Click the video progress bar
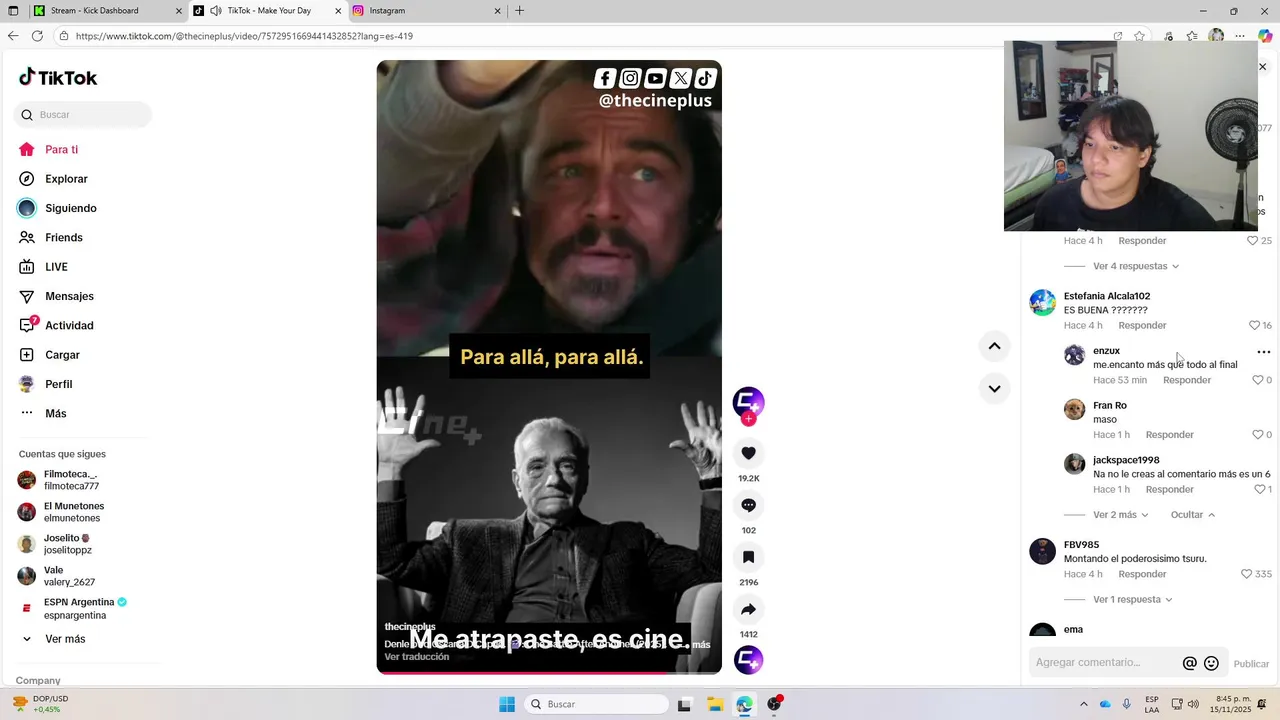 (x=549, y=673)
